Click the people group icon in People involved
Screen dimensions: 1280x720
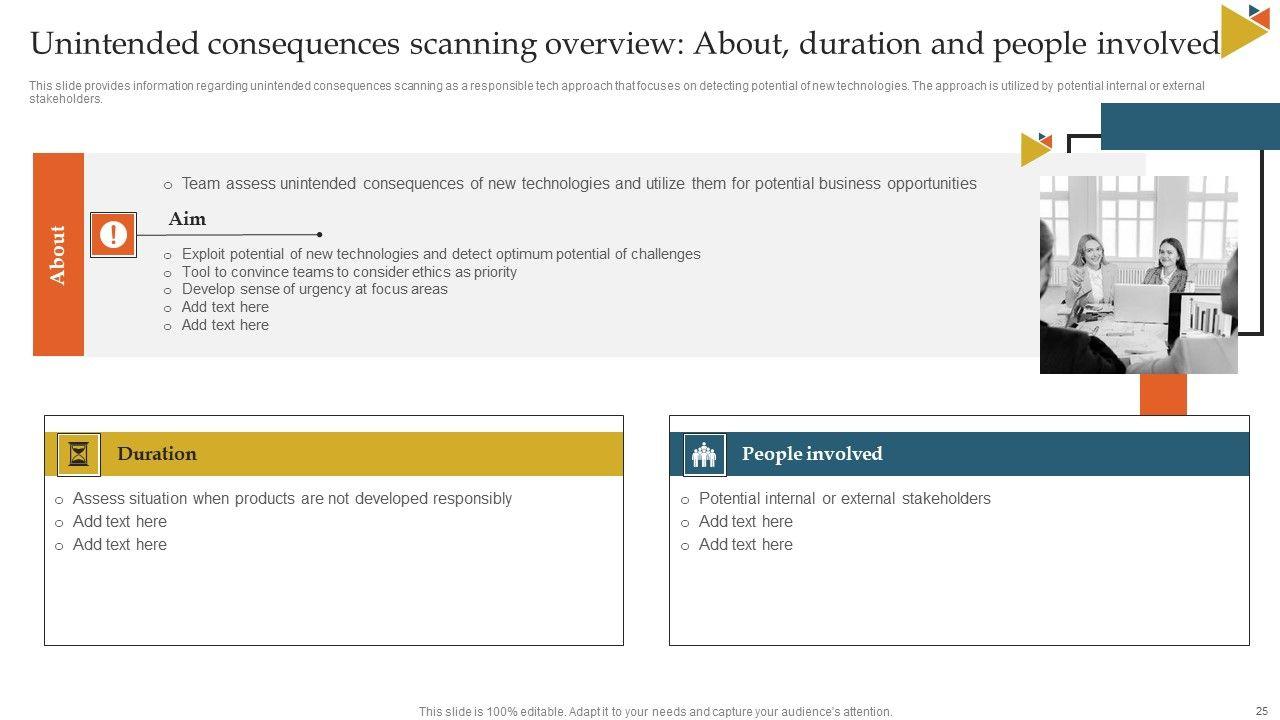pos(704,454)
